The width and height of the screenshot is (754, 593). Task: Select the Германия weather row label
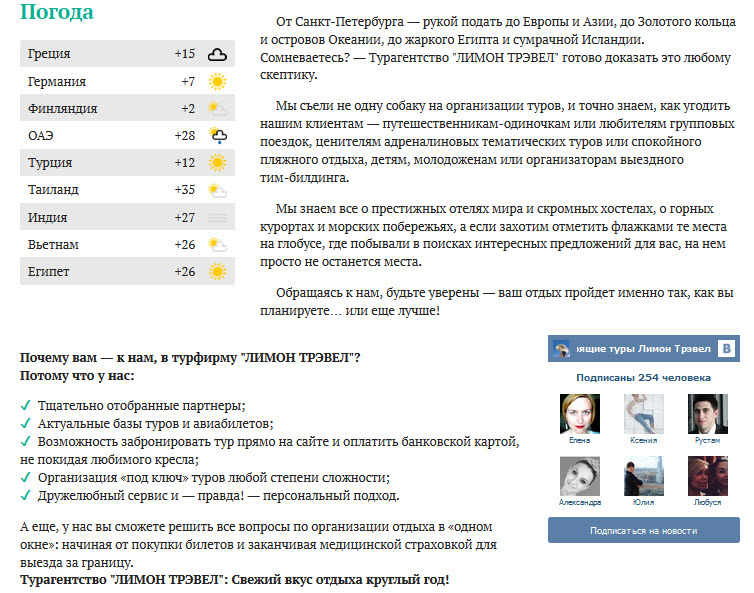(57, 82)
